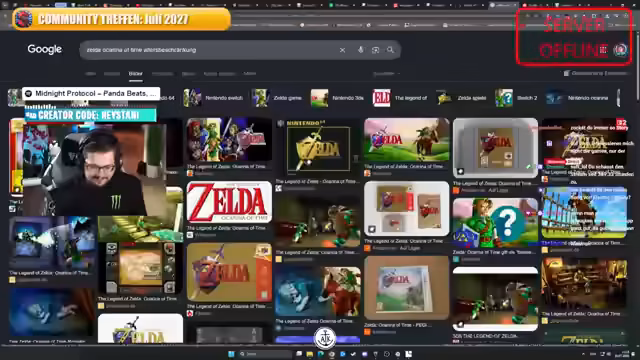Go to Google homepage via logo
Viewport: 640px width, 360px height.
pyautogui.click(x=44, y=49)
